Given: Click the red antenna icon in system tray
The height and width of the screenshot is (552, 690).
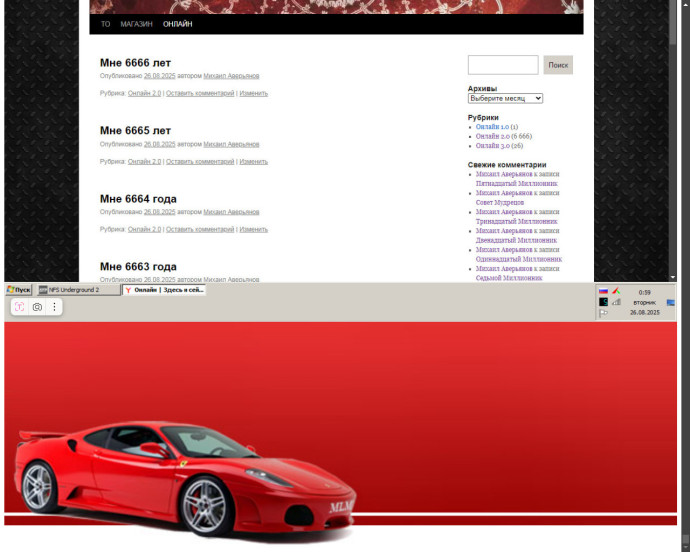Looking at the screenshot, I should click(616, 291).
